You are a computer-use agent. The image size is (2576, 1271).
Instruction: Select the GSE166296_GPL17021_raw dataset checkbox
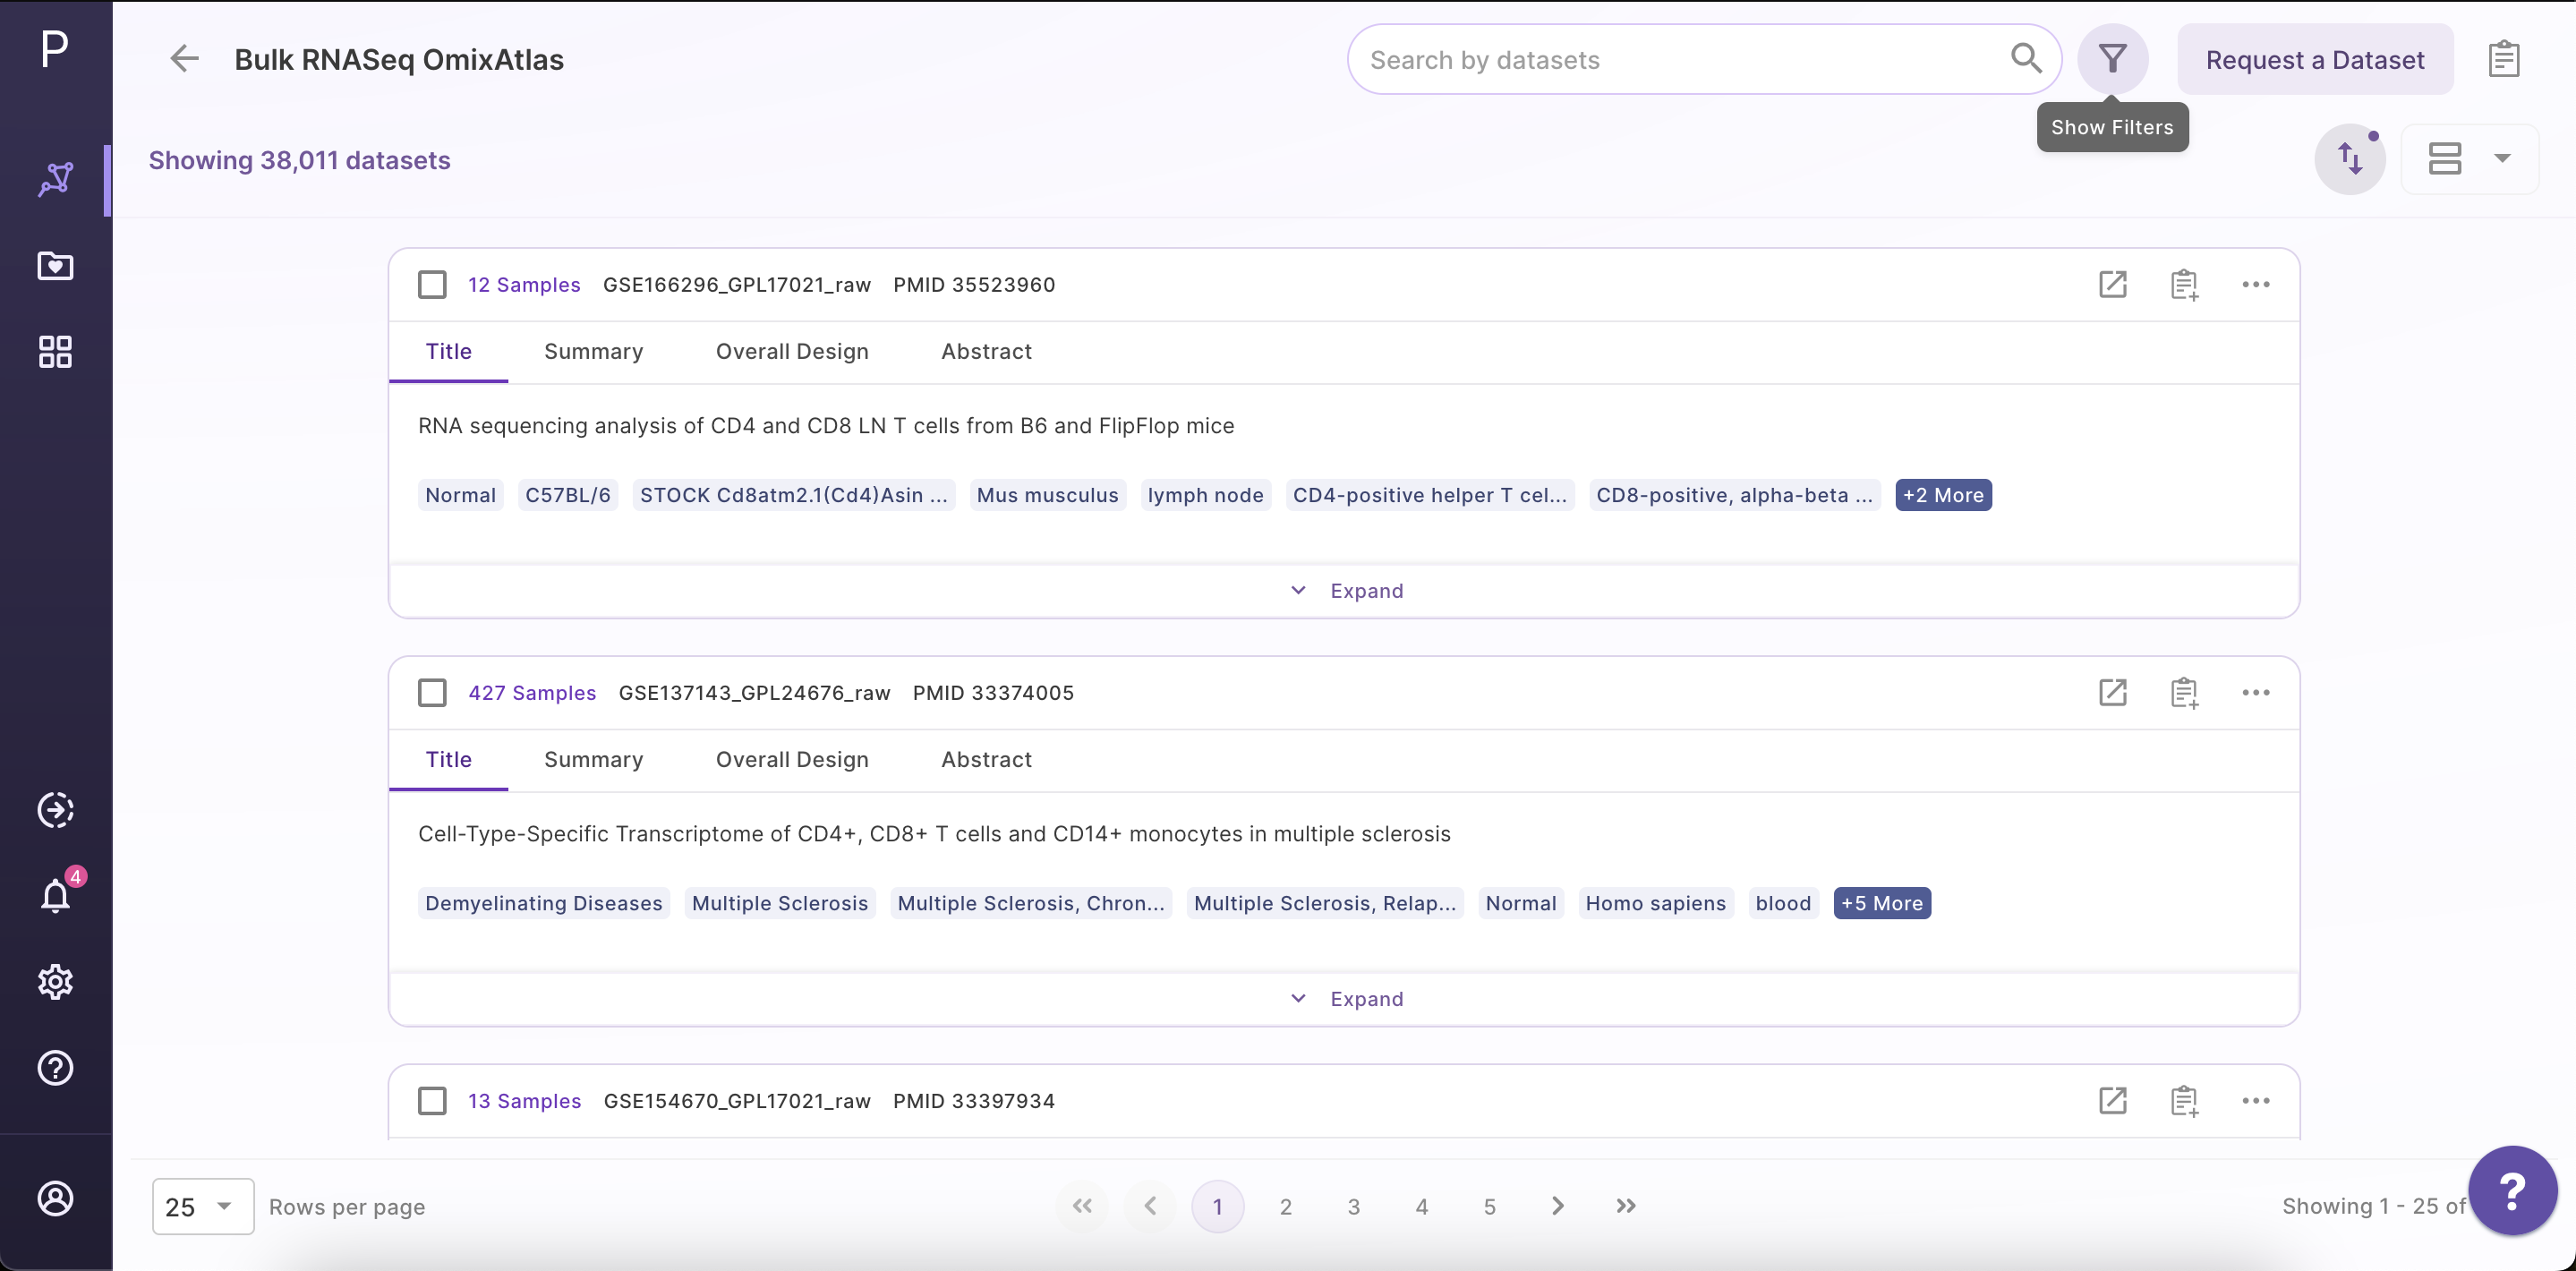click(x=432, y=284)
